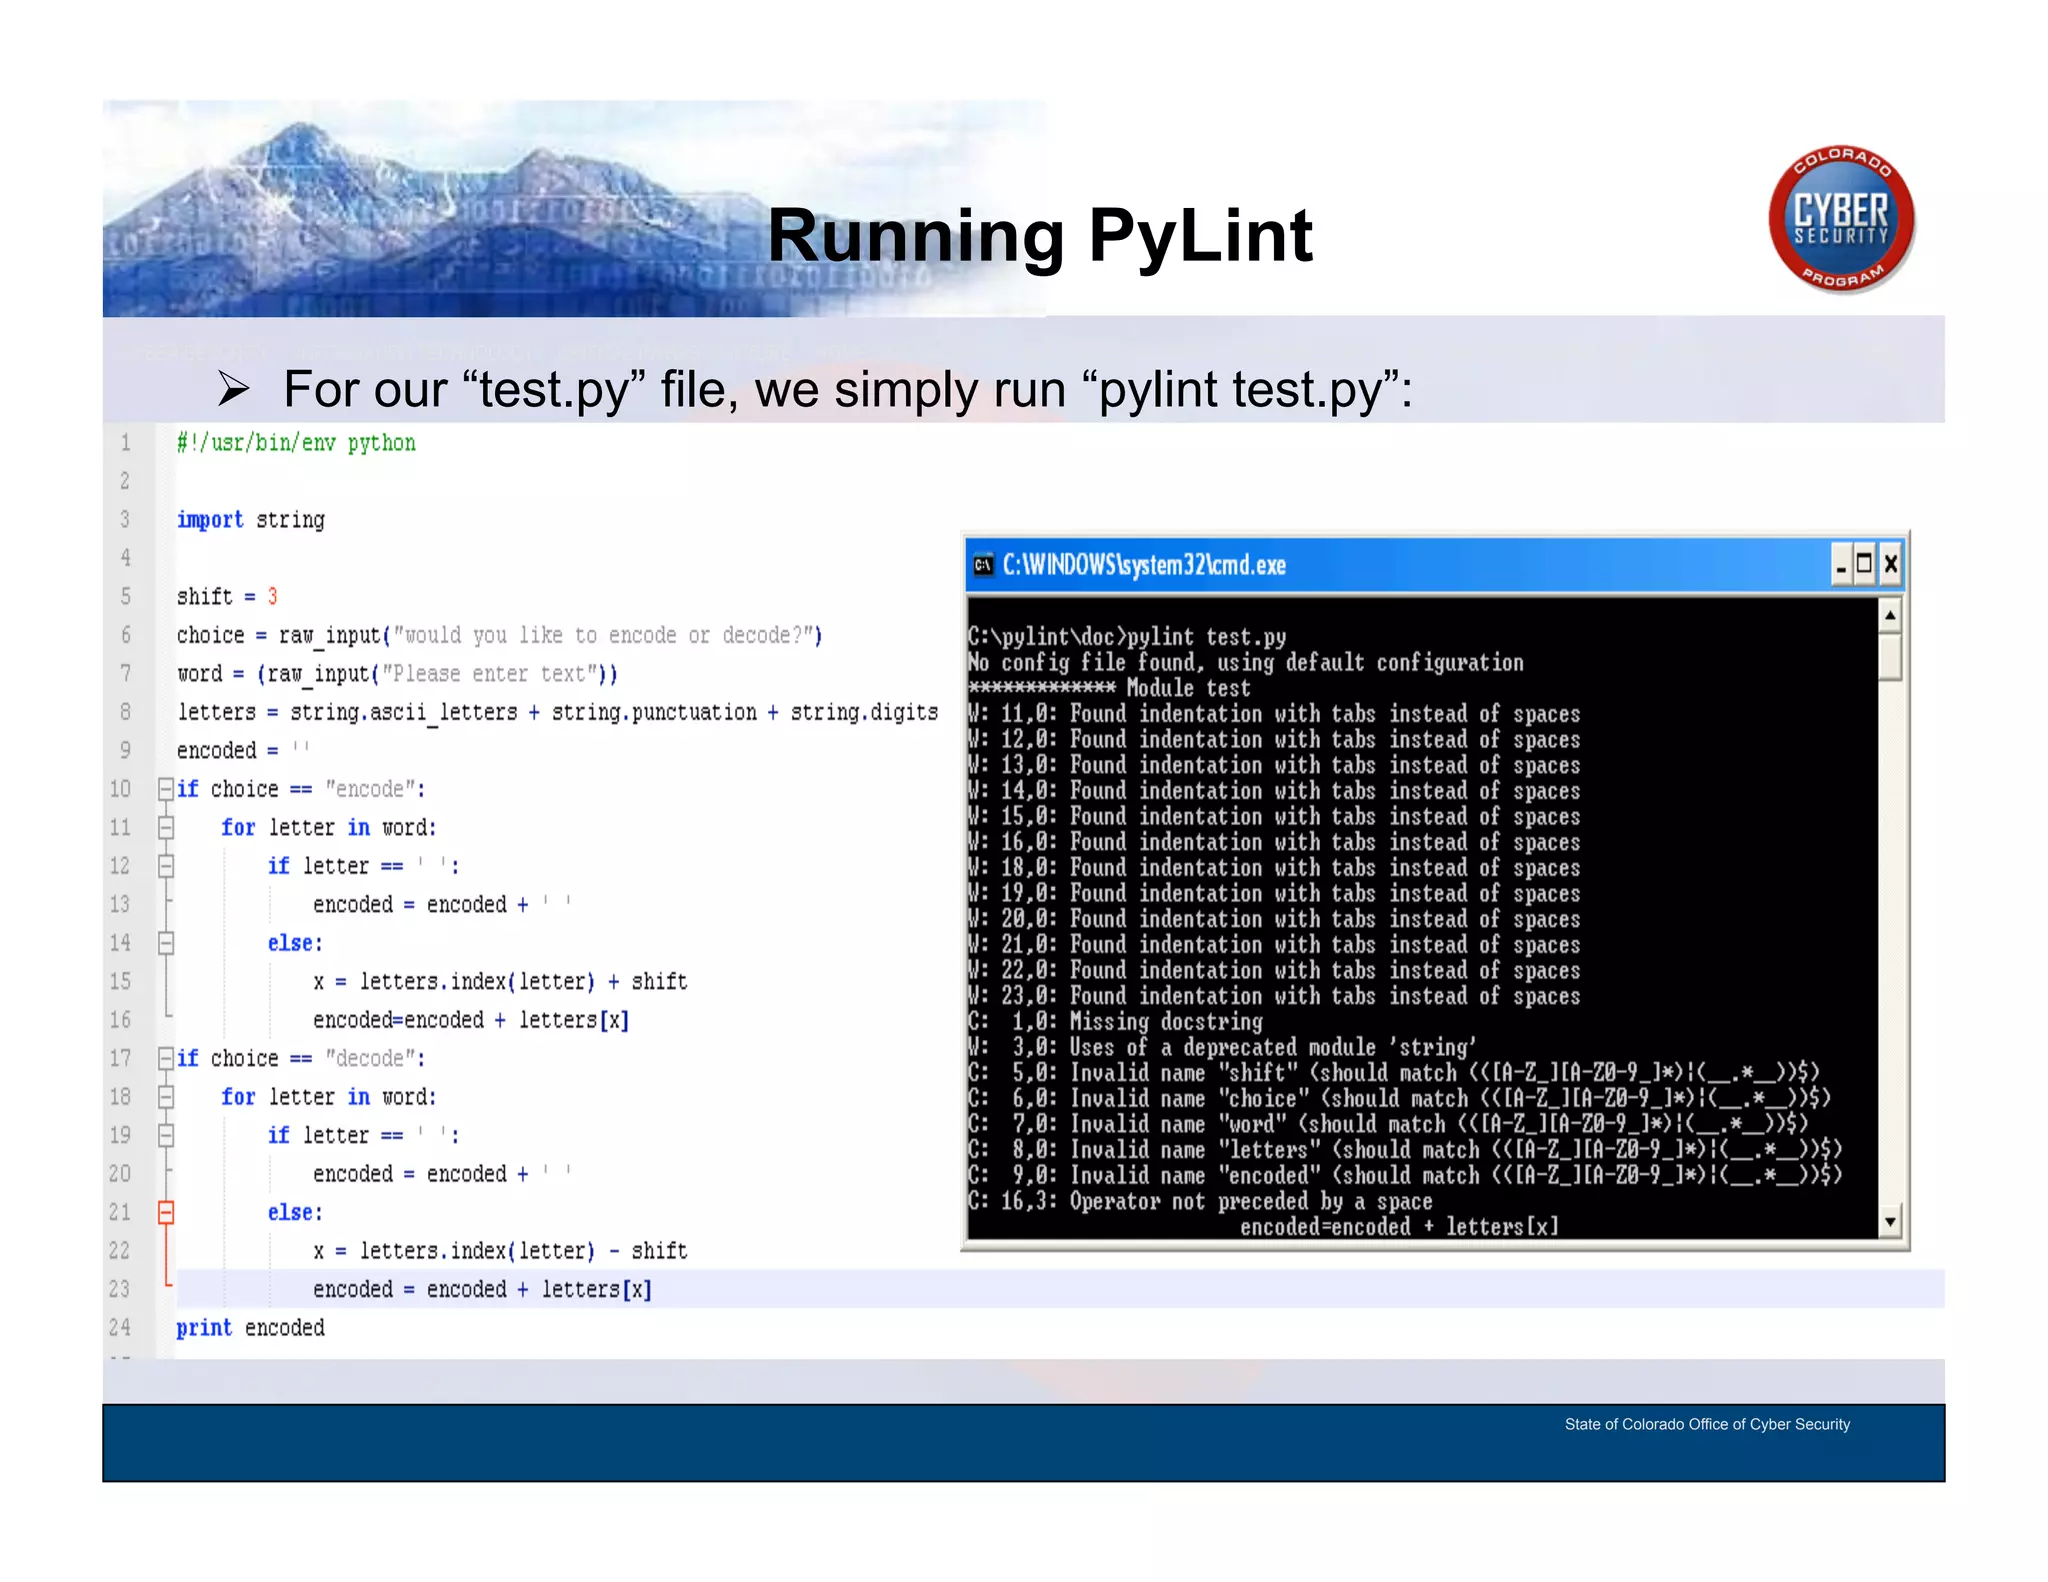This screenshot has height=1582, width=2048.
Task: Click line number 5 in the editor gutter
Action: (125, 597)
